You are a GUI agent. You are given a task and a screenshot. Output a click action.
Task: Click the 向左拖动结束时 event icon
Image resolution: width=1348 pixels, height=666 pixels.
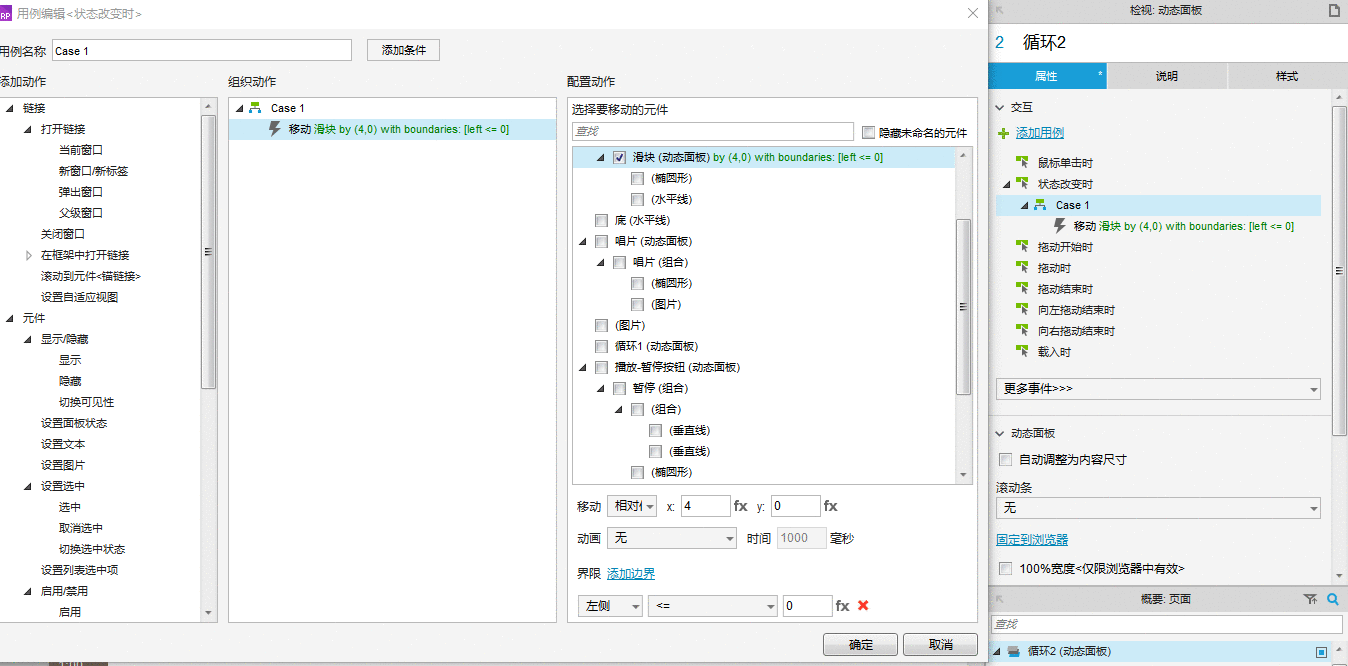click(x=1022, y=310)
